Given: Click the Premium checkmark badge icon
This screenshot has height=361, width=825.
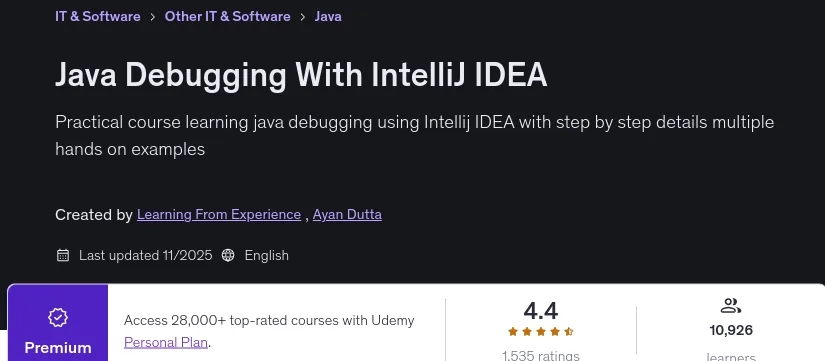Looking at the screenshot, I should coord(58,317).
